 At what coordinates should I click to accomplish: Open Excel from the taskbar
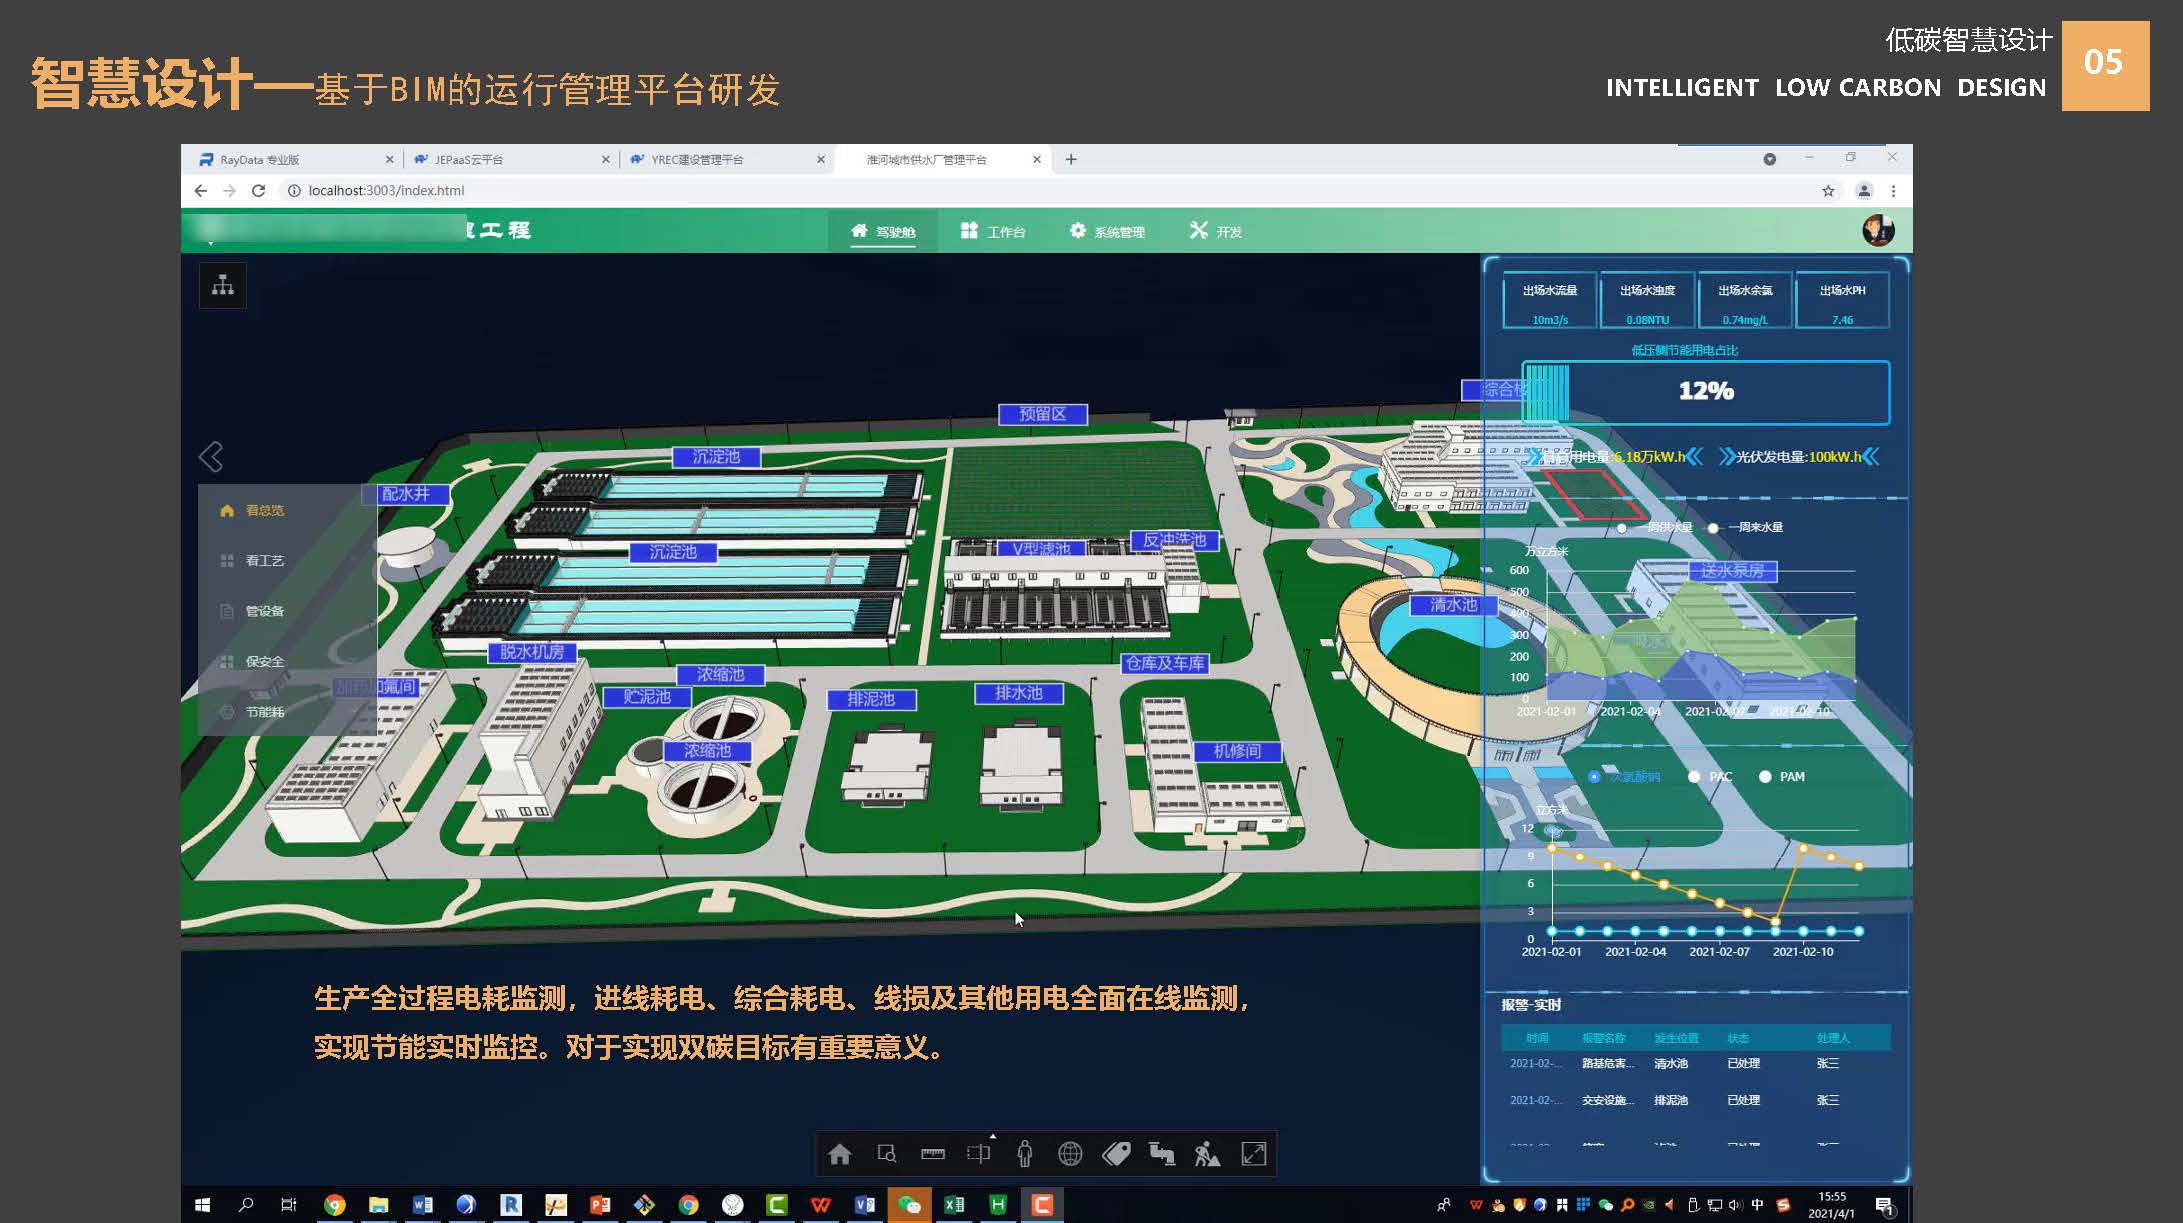[954, 1205]
